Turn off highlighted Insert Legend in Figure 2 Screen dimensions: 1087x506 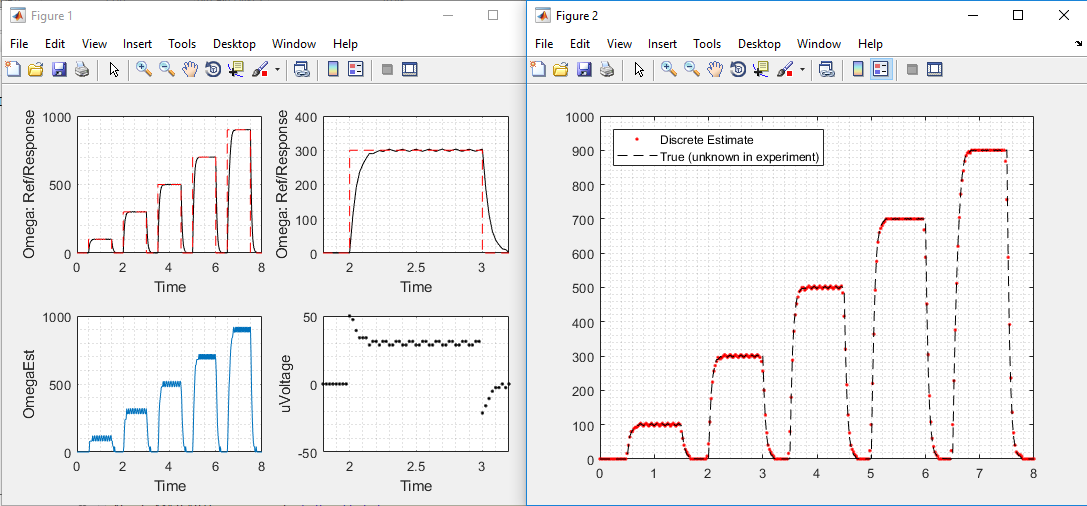(880, 69)
